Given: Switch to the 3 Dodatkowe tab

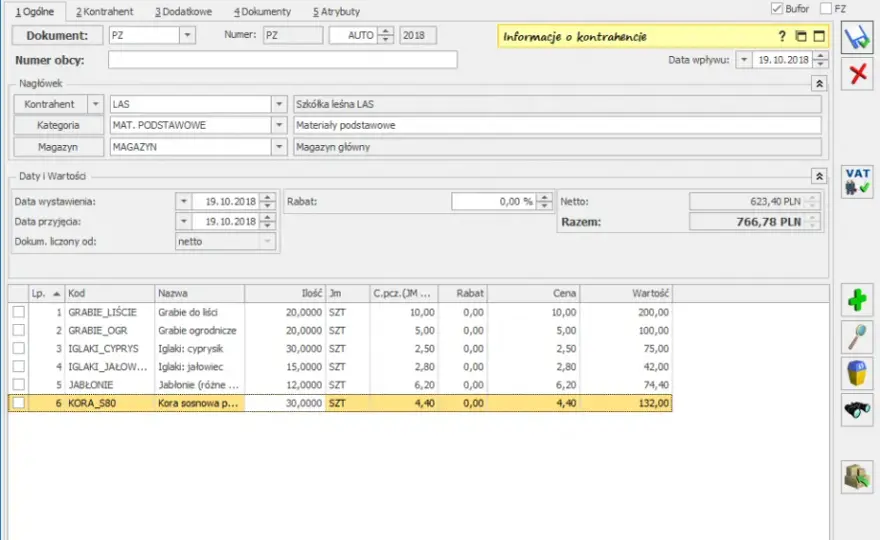Looking at the screenshot, I should click(184, 11).
